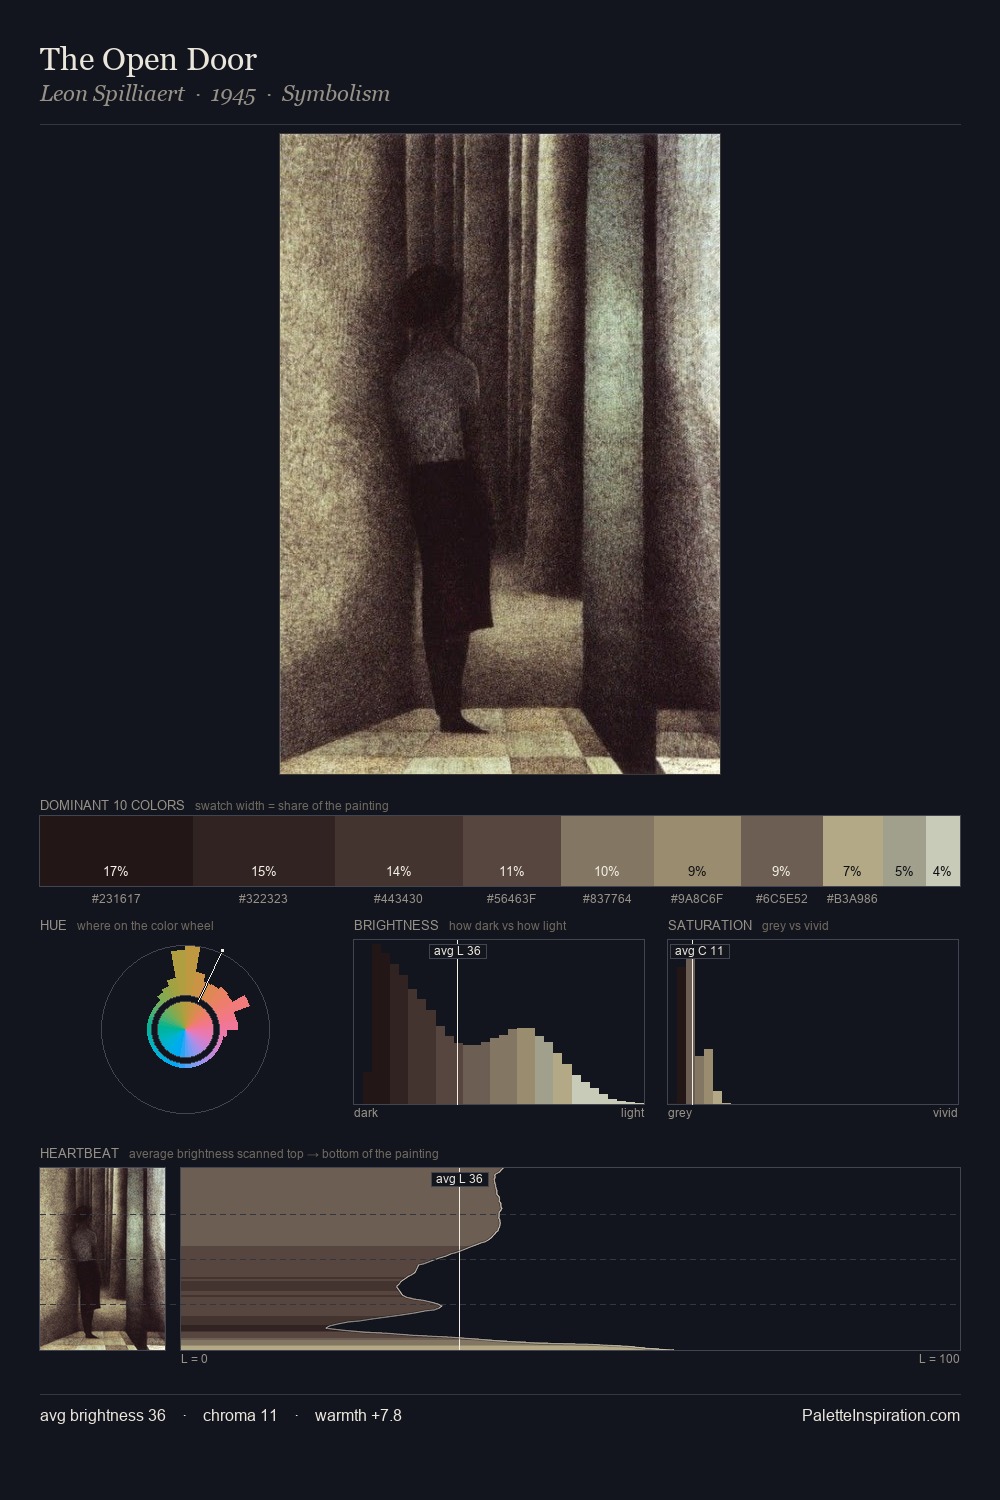Pick the 14% brown swatch
This screenshot has height=1500, width=1000.
pyautogui.click(x=399, y=851)
